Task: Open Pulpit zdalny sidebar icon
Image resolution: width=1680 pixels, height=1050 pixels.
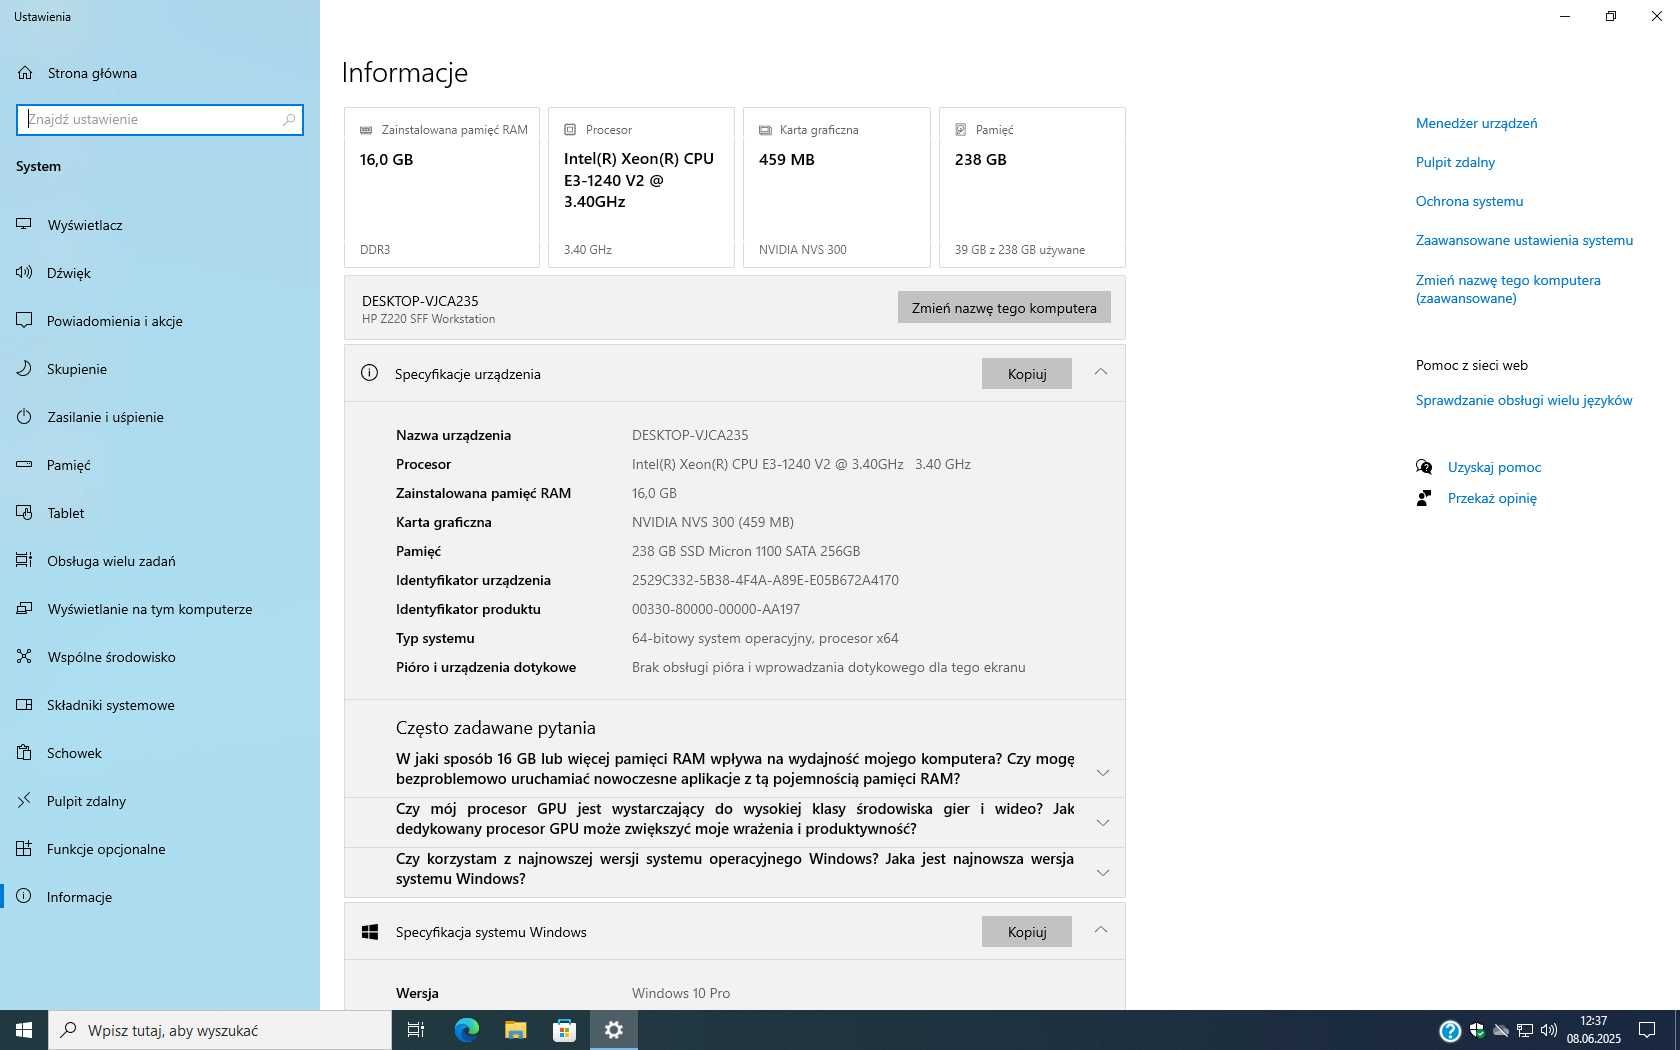Action: coord(24,800)
